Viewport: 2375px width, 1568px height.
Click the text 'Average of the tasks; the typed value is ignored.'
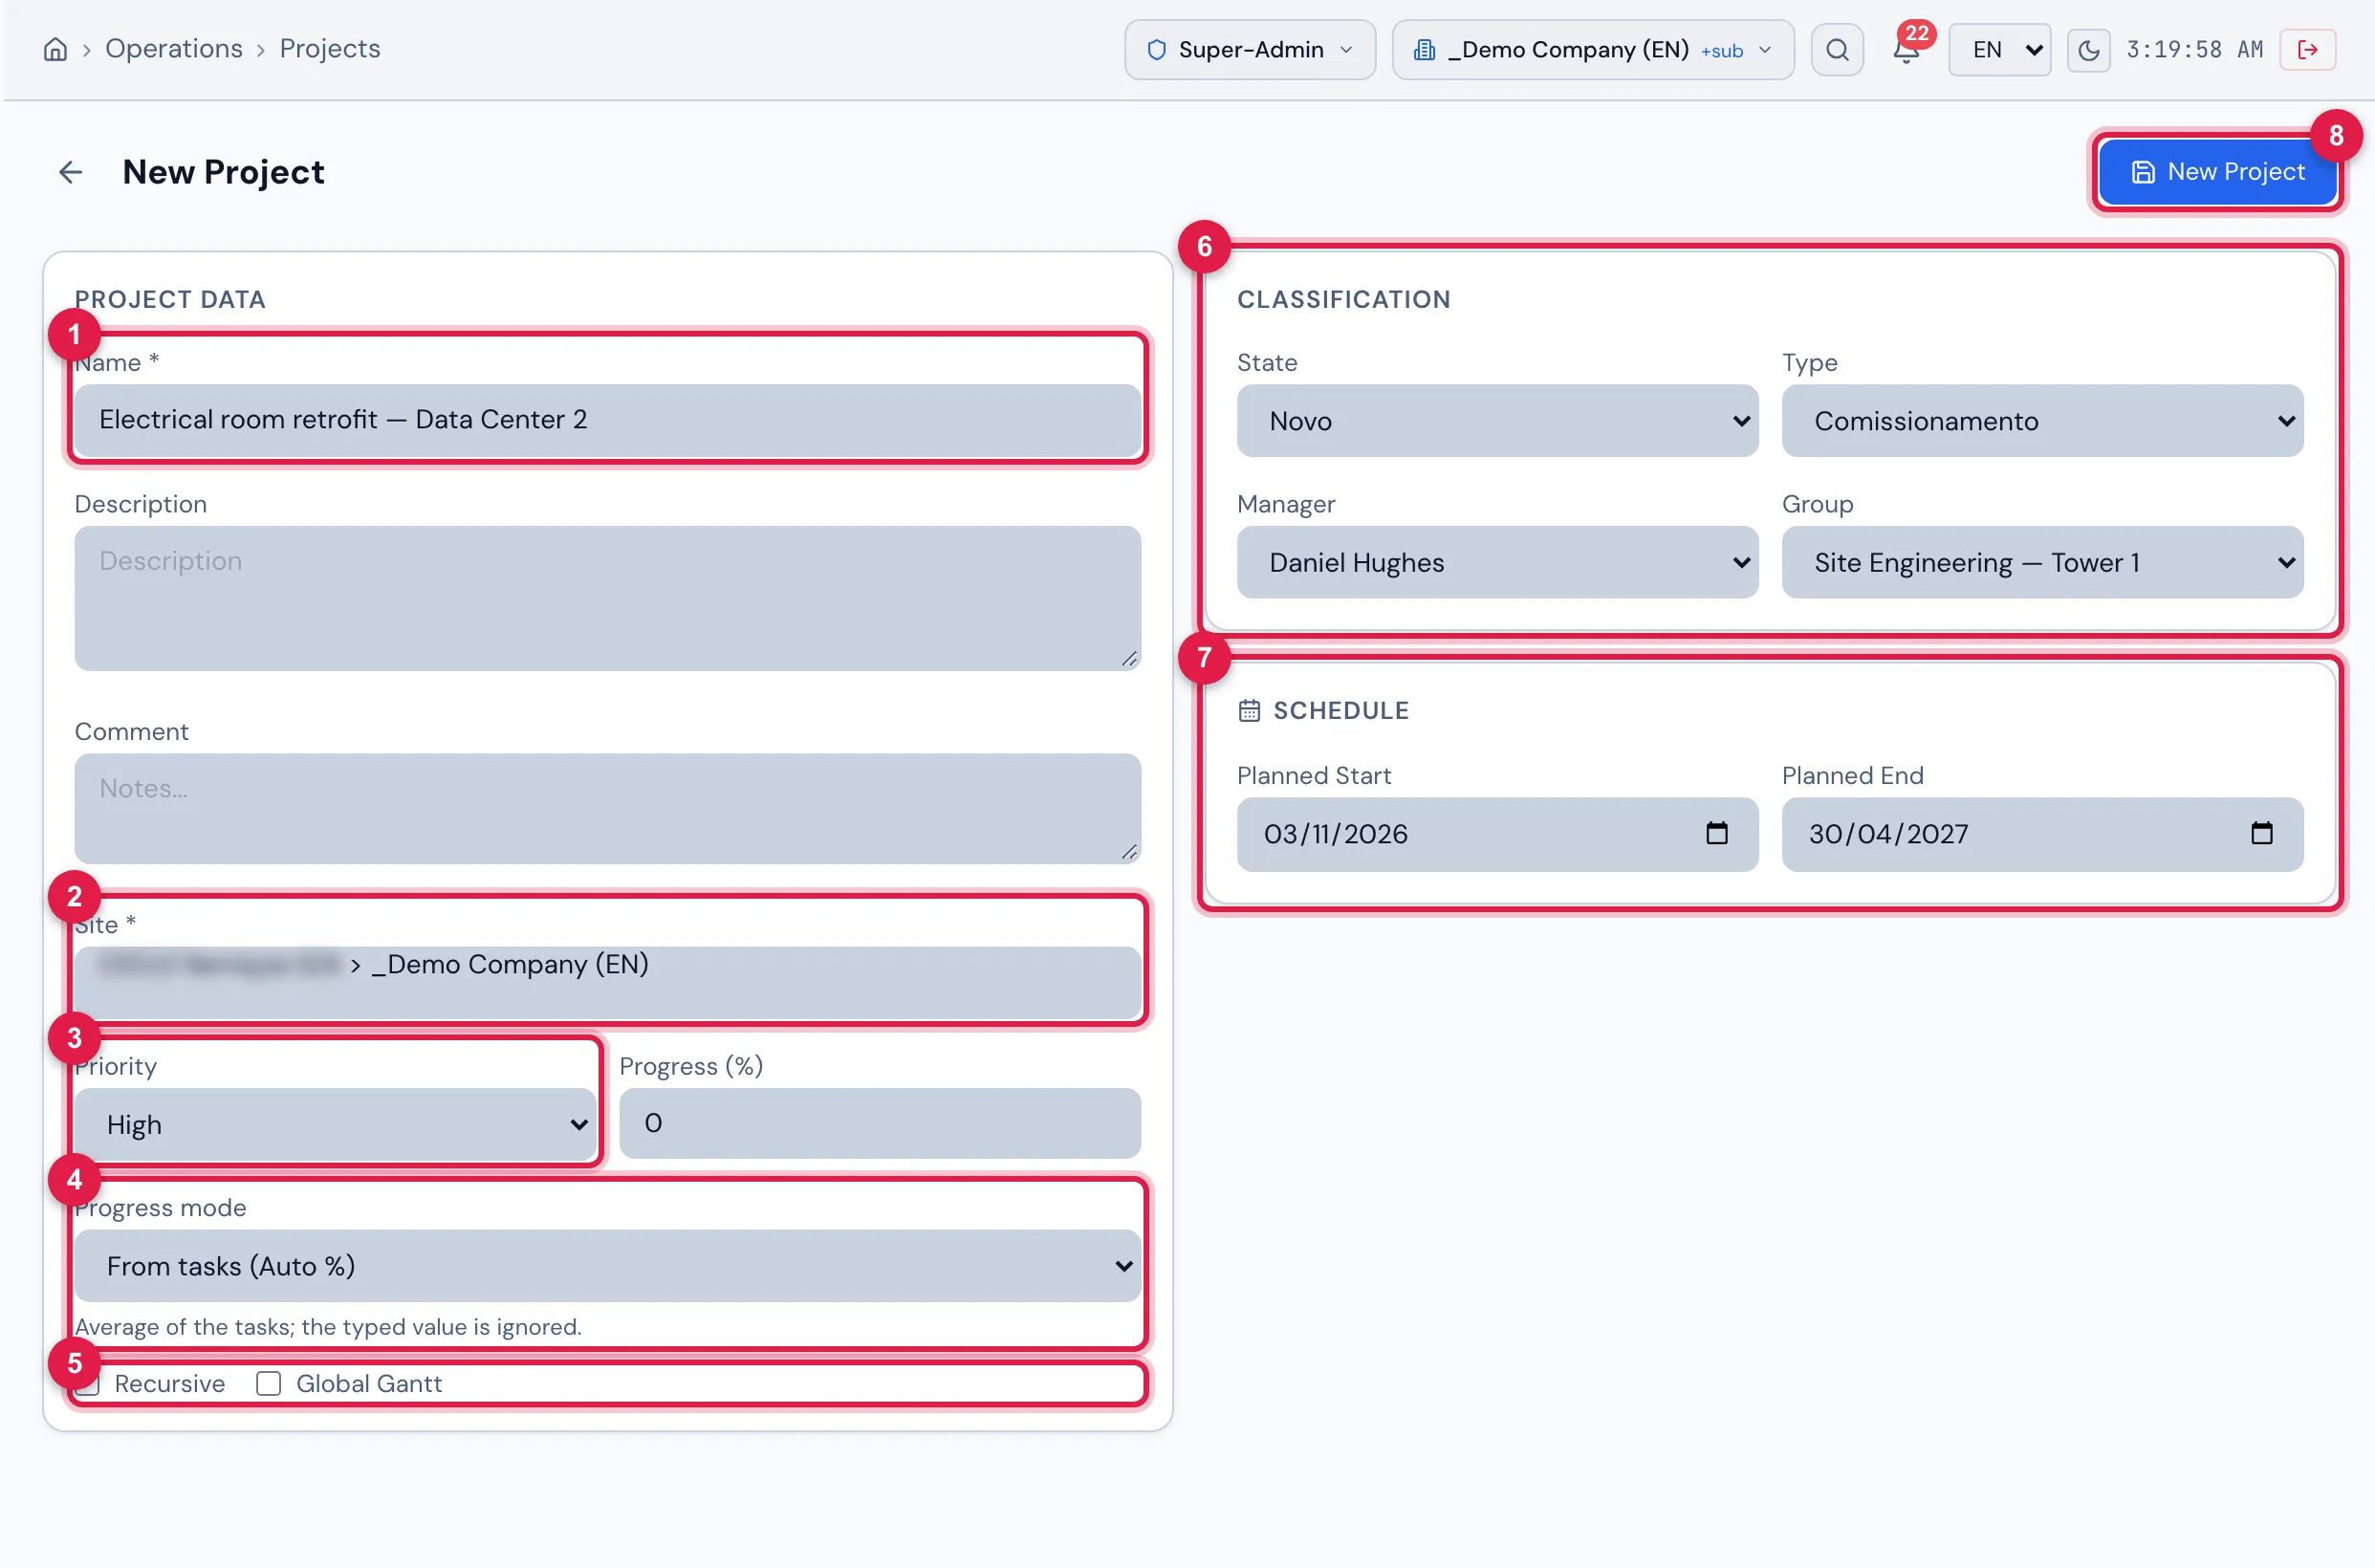(x=328, y=1326)
